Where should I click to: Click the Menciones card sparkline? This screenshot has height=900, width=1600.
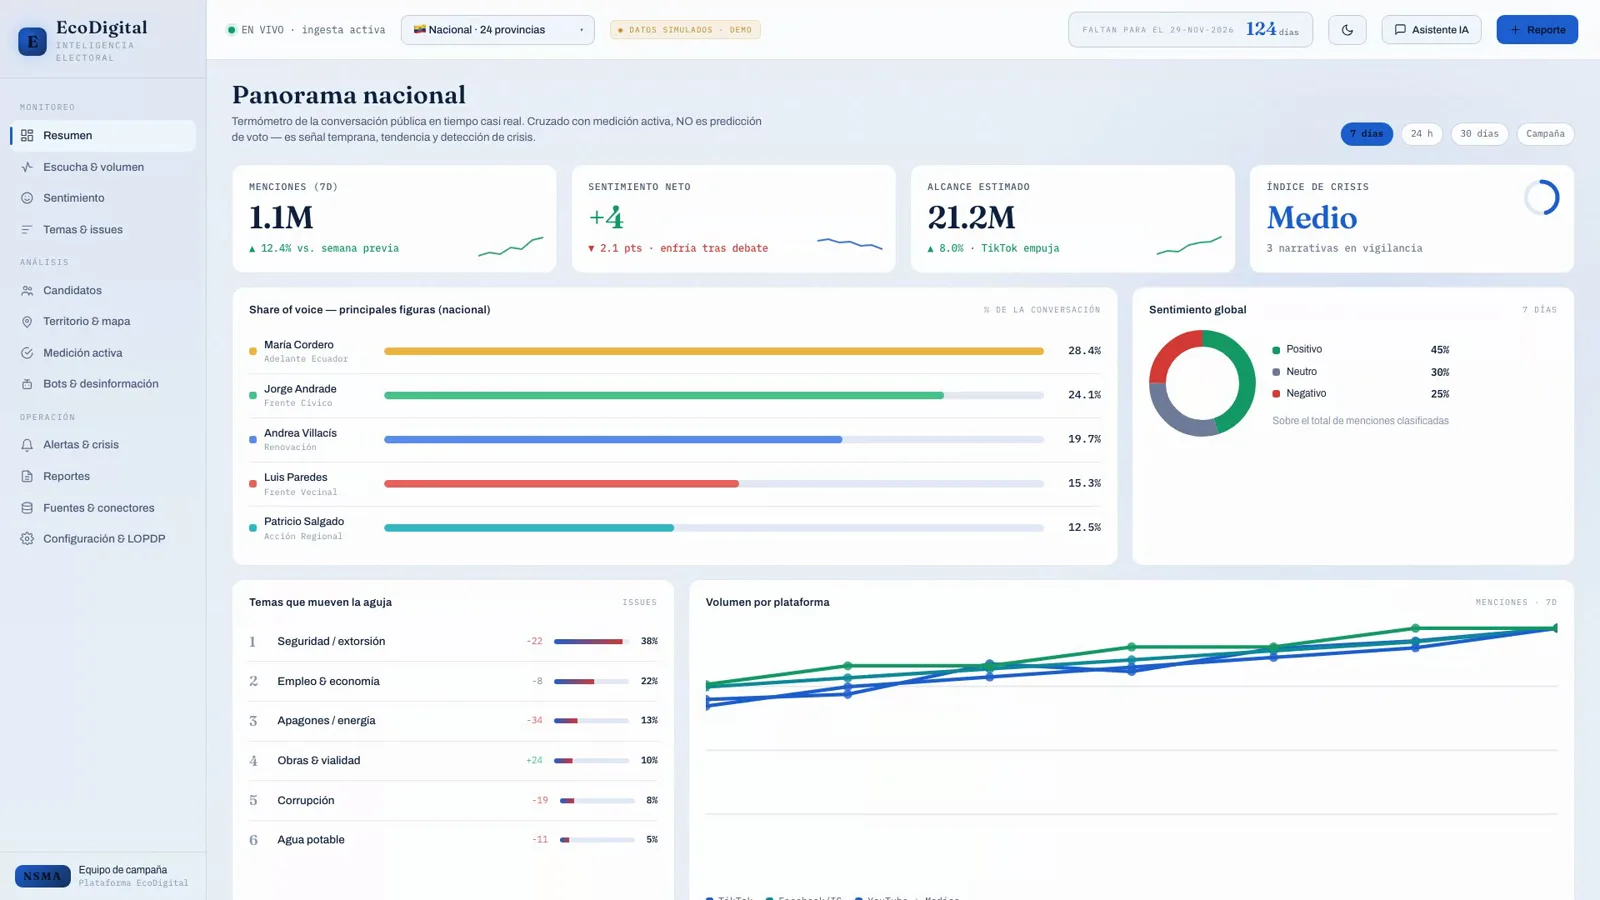[x=510, y=246]
